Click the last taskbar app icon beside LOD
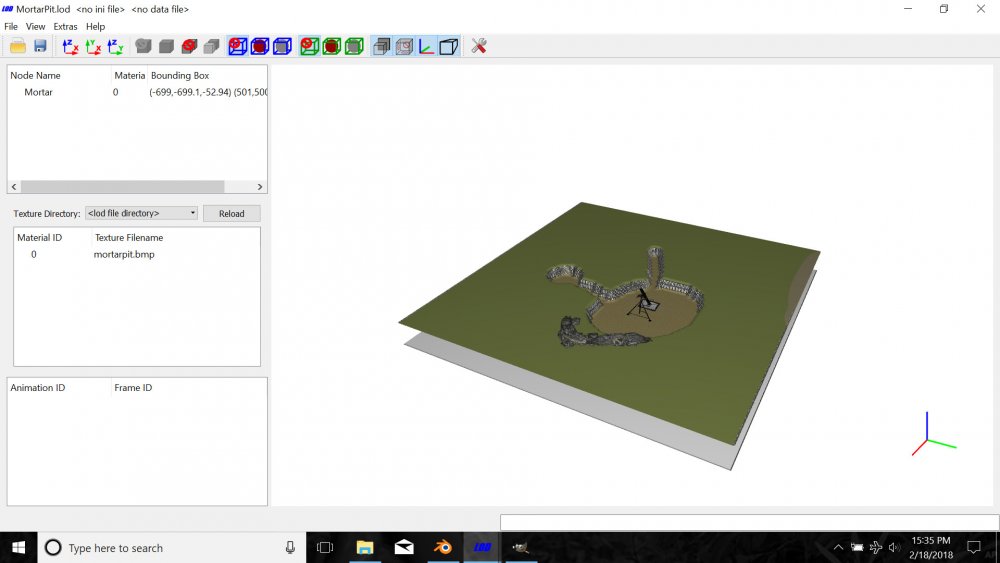The image size is (1000, 563). [x=521, y=547]
